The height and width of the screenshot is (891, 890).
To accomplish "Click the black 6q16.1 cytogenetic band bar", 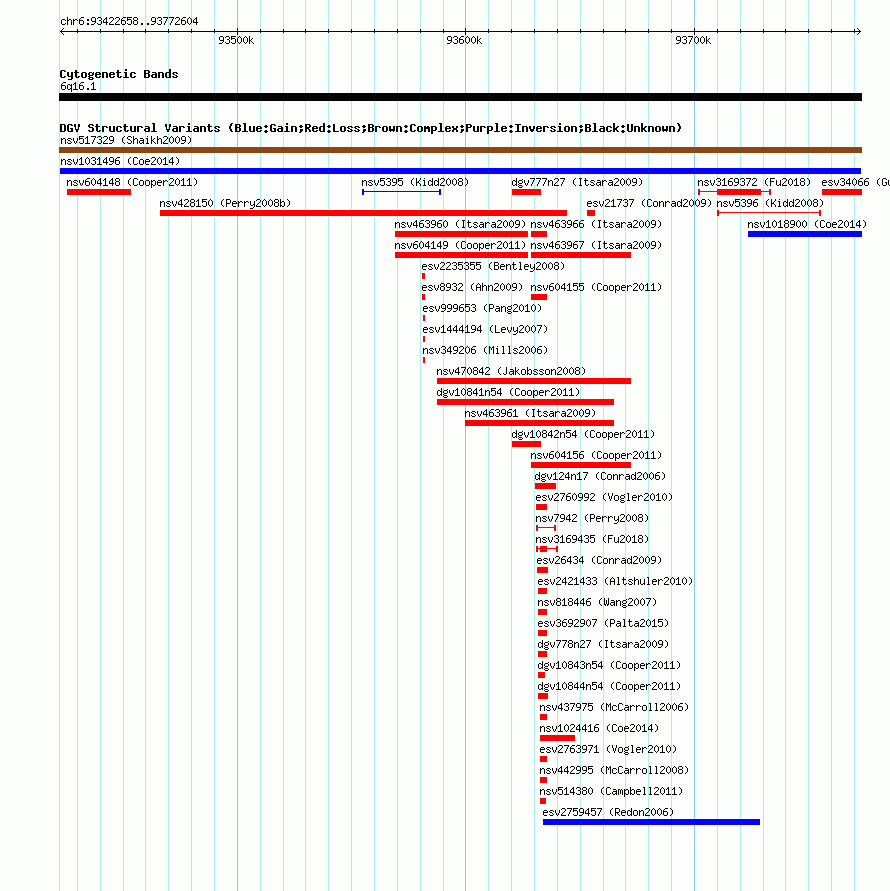I will (x=460, y=97).
